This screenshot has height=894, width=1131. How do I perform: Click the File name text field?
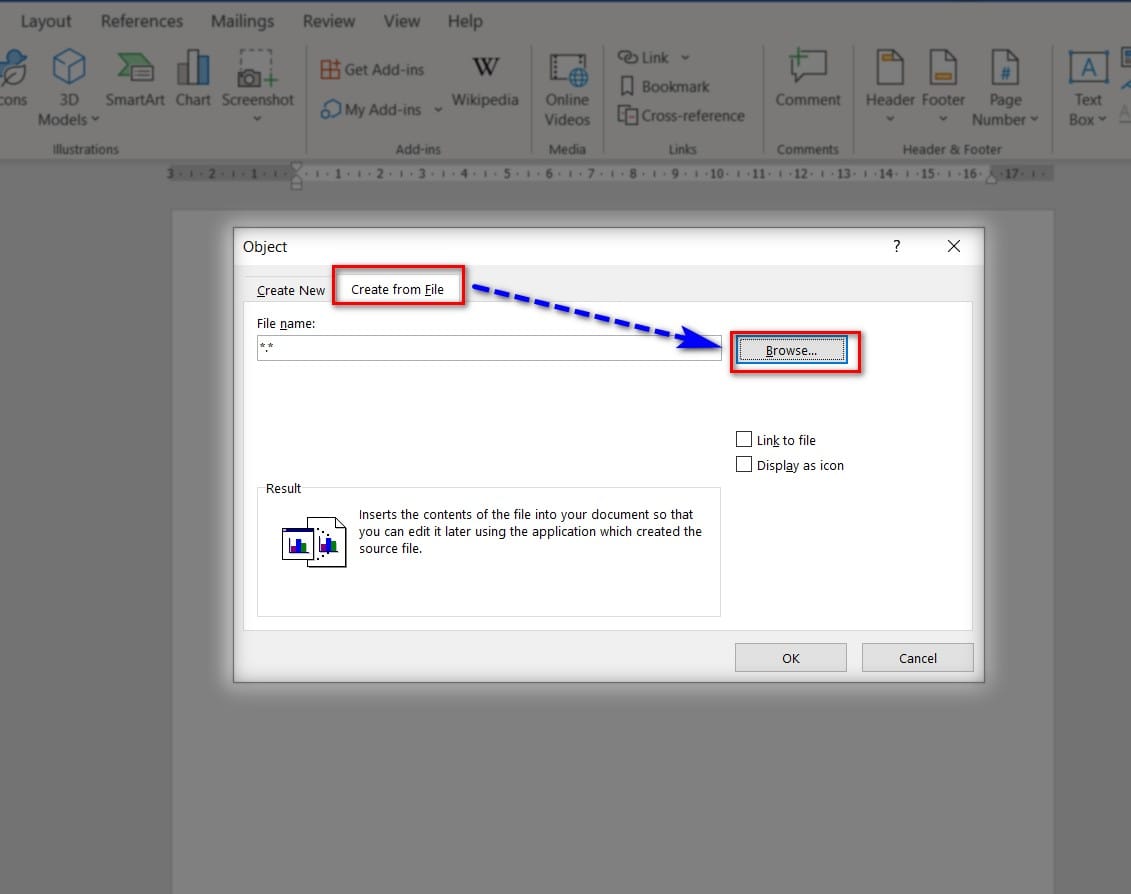[488, 348]
